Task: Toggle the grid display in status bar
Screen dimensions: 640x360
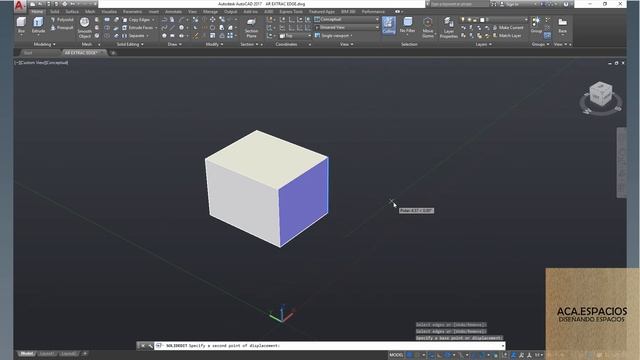Action: (x=409, y=355)
